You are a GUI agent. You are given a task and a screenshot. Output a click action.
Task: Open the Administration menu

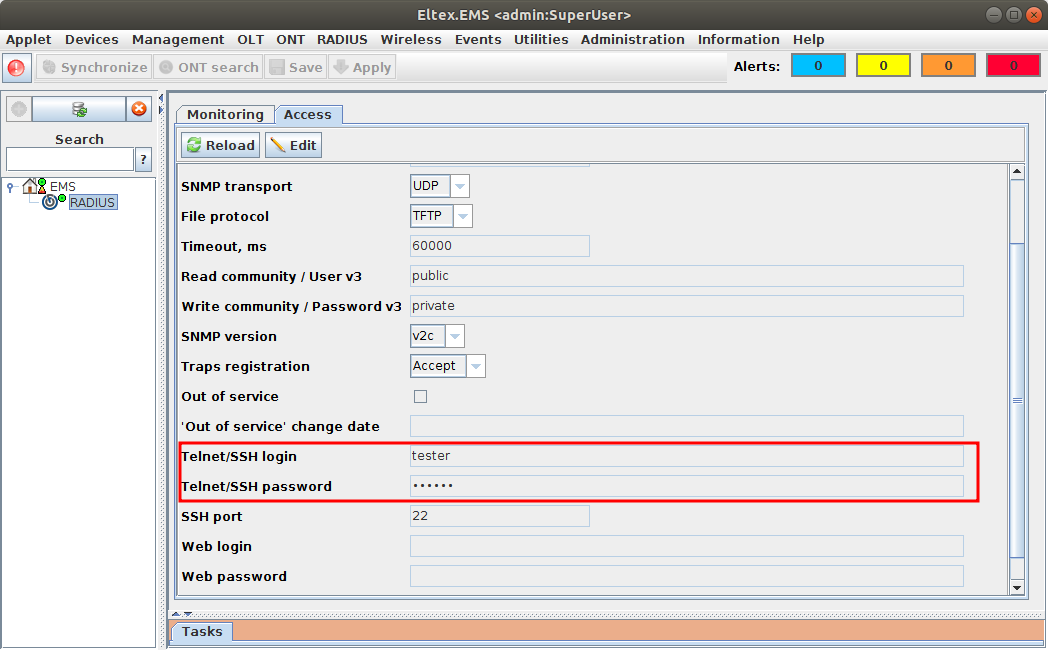(632, 39)
